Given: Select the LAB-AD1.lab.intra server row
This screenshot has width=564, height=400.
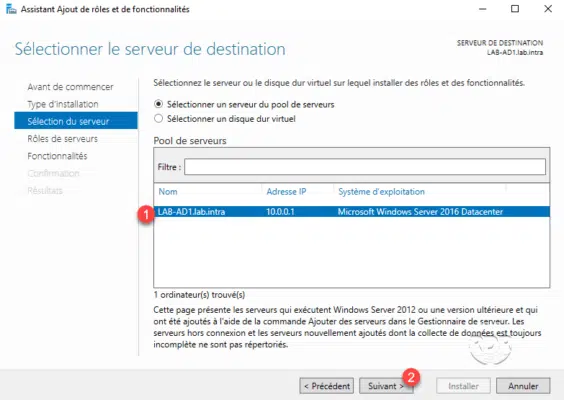Looking at the screenshot, I should click(x=352, y=212).
